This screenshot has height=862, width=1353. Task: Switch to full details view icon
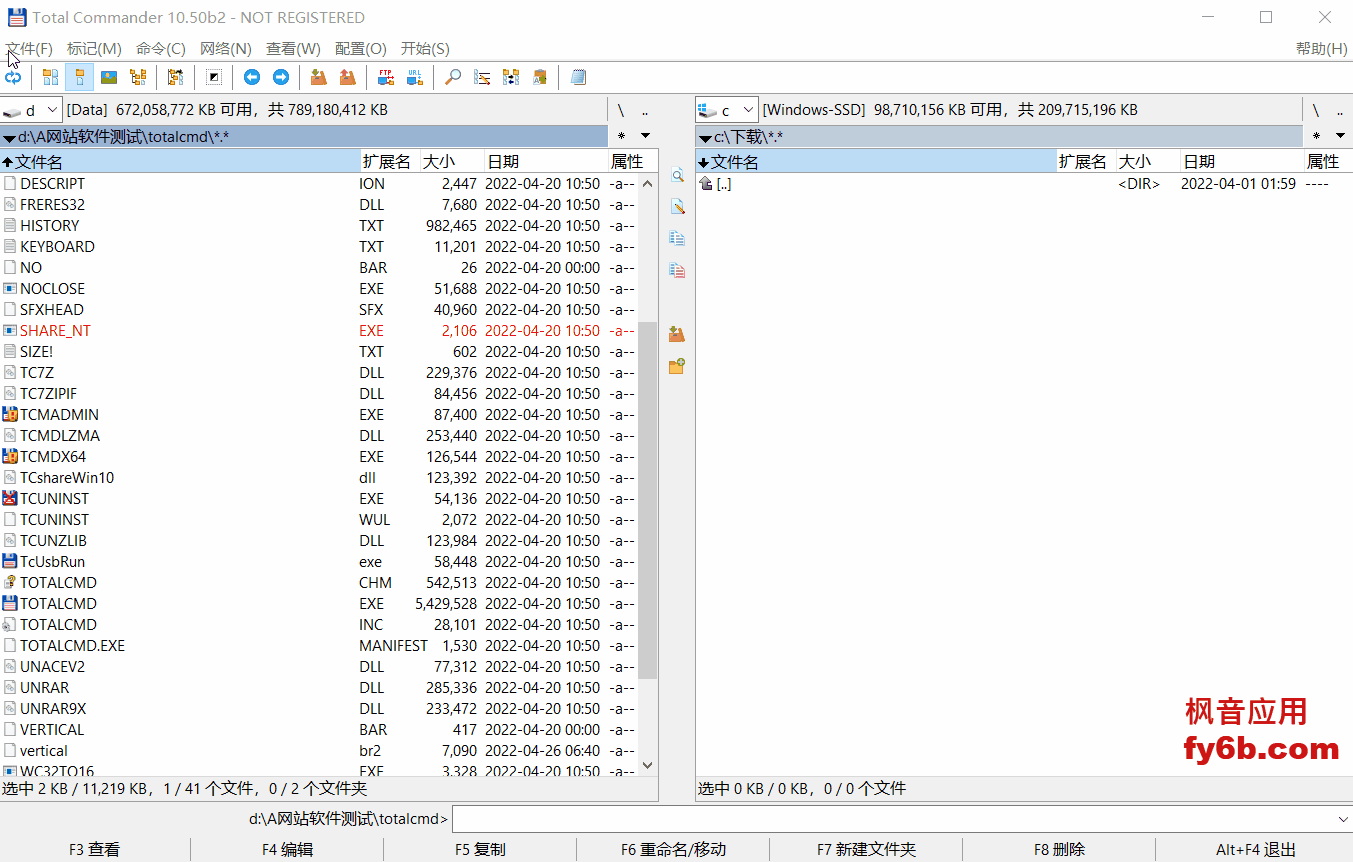[79, 77]
